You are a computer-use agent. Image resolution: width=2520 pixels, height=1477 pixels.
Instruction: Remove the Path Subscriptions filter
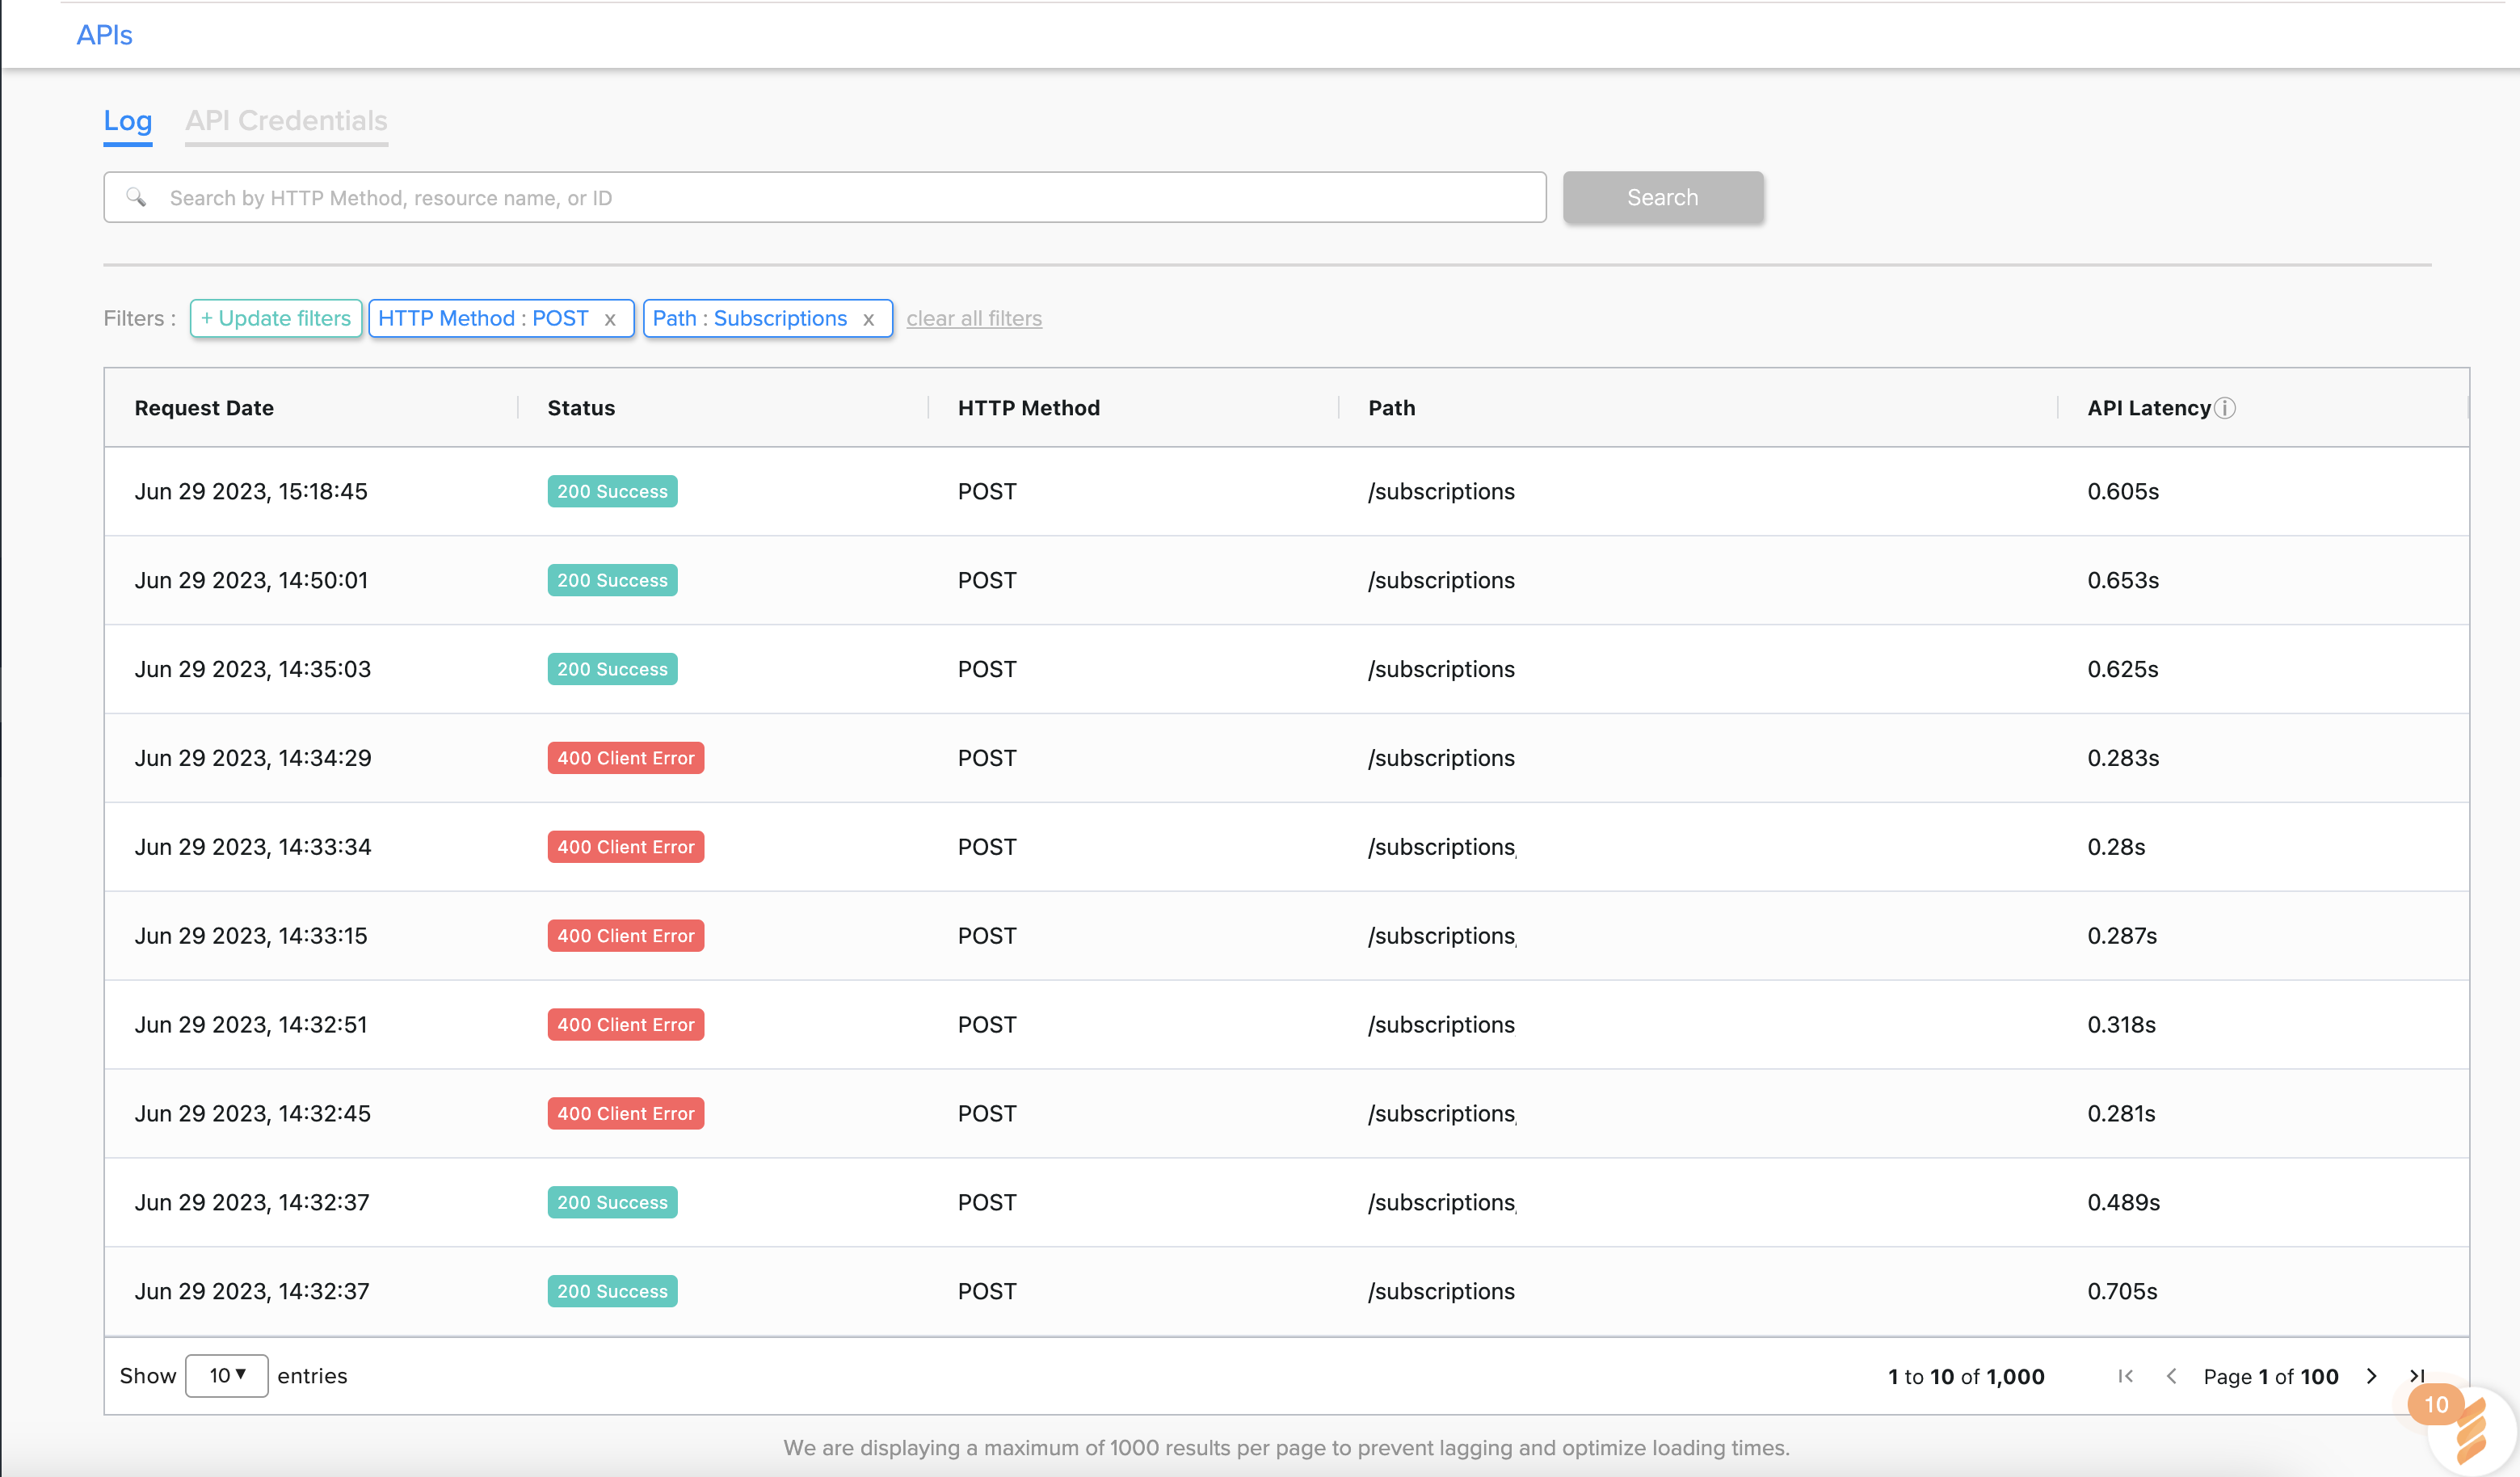[869, 320]
